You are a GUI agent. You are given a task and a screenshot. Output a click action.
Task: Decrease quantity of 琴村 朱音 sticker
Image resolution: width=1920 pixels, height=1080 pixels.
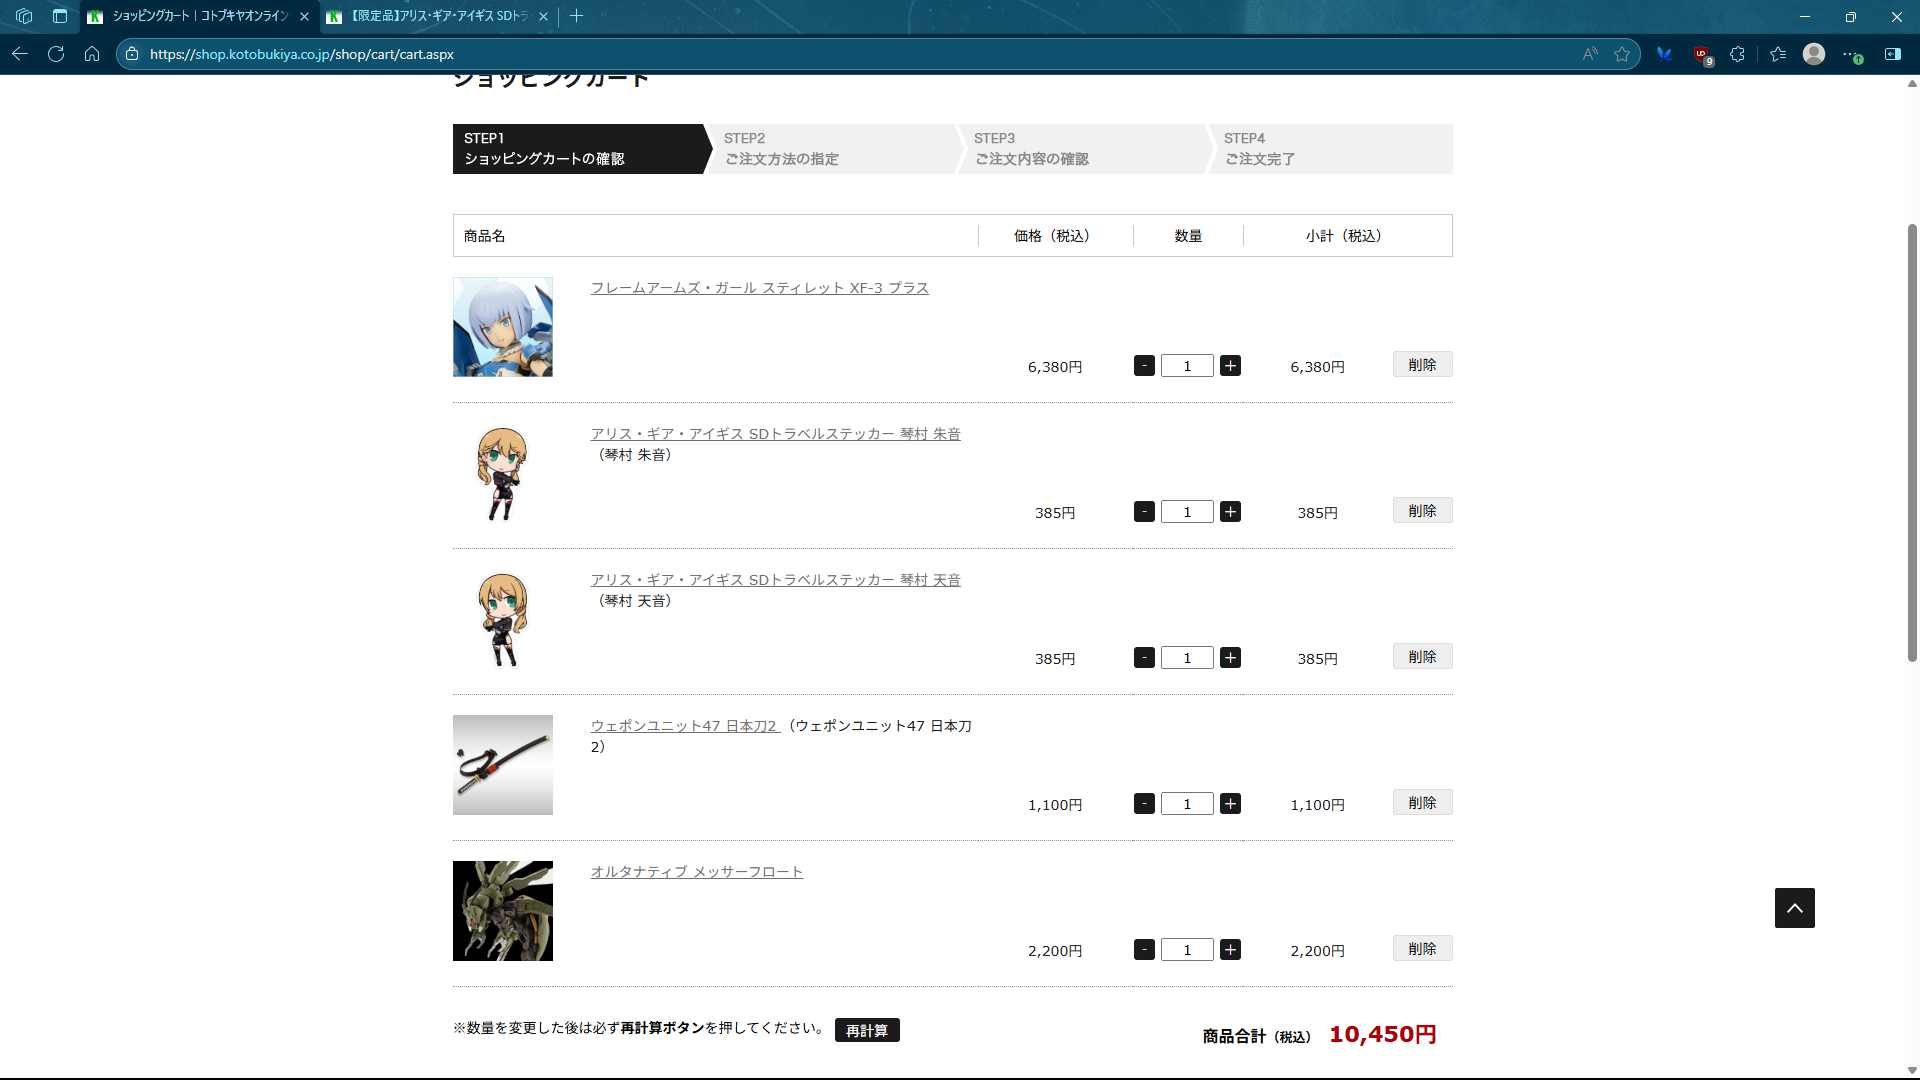(x=1145, y=512)
